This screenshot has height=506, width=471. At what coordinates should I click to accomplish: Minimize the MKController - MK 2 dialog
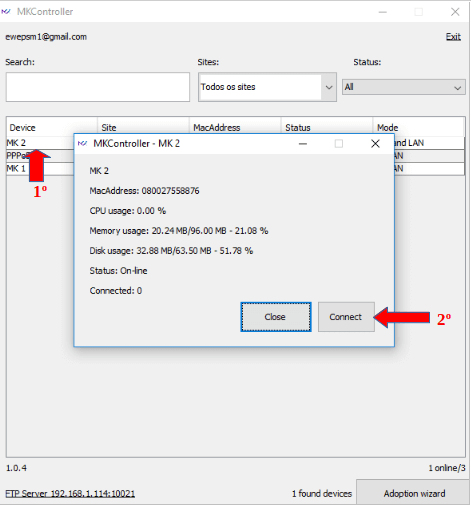[303, 144]
